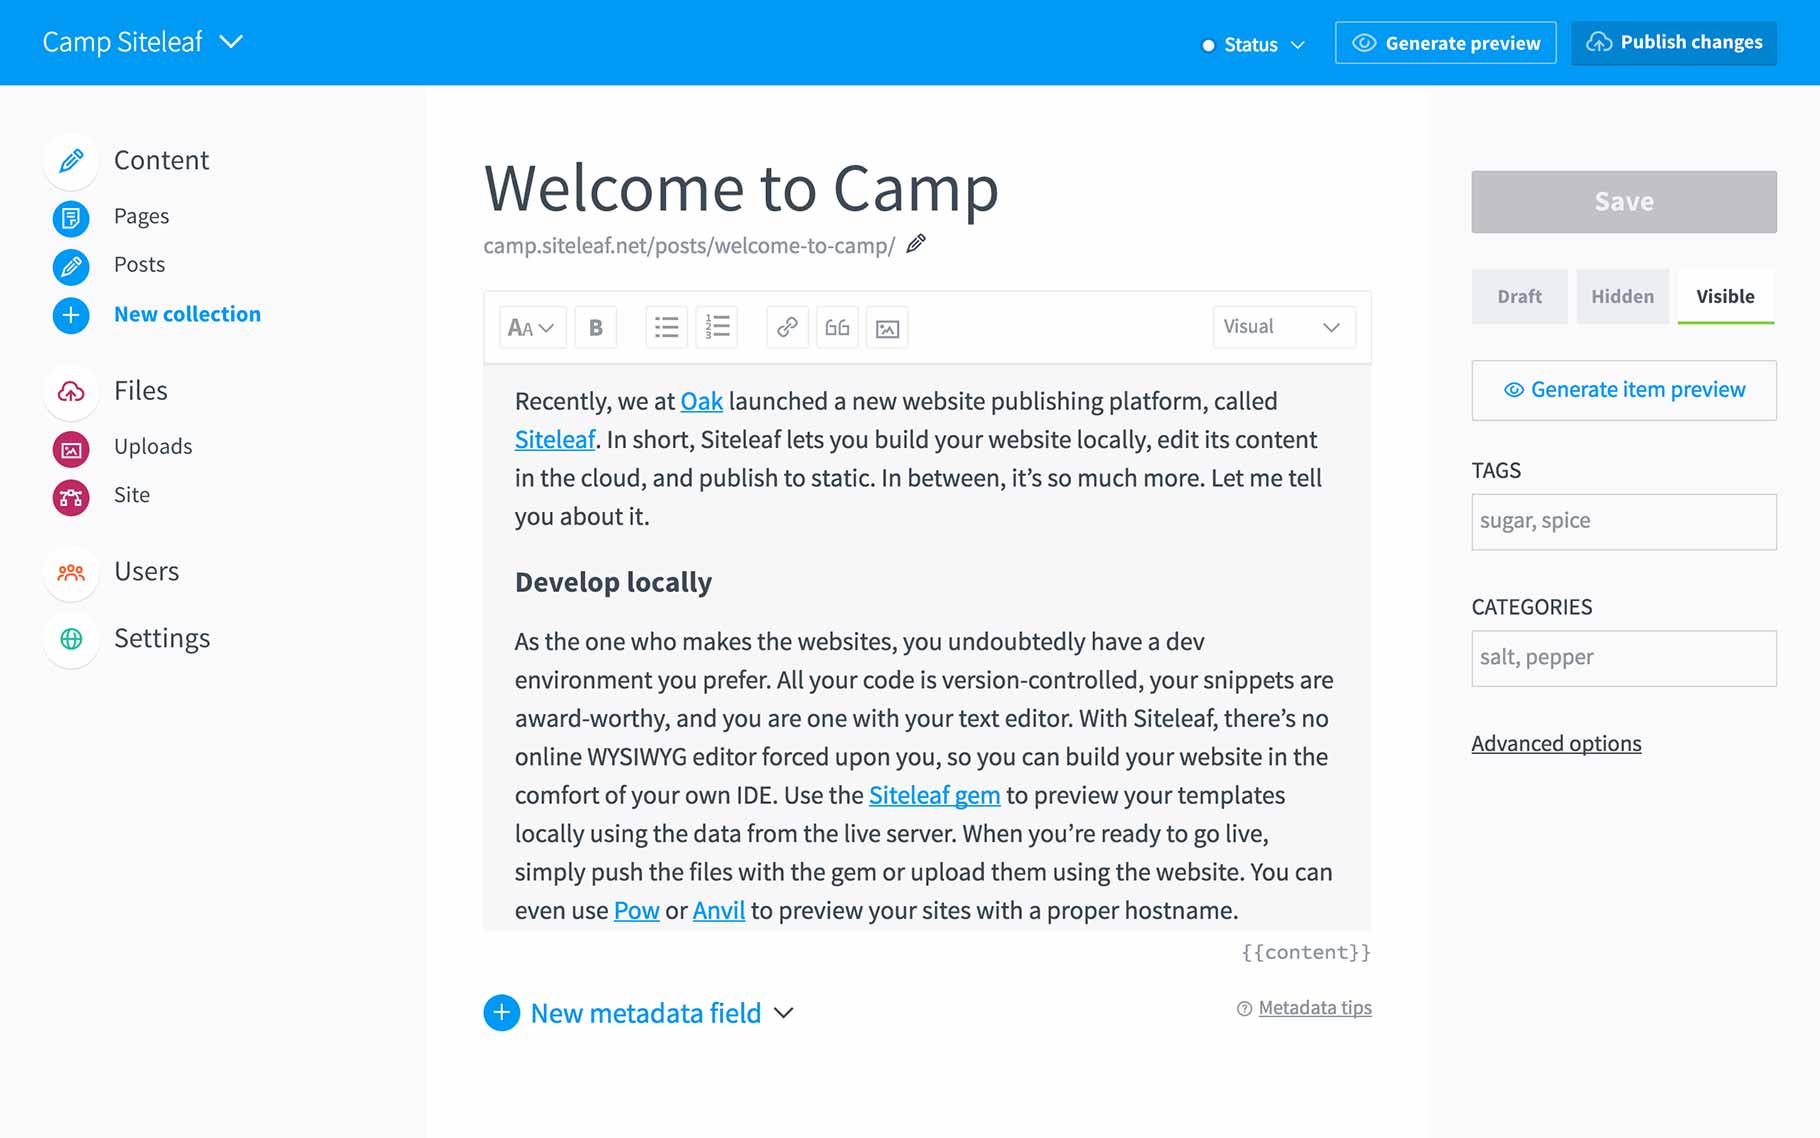This screenshot has width=1820, height=1138.
Task: Expand the text size heading dropdown
Action: click(531, 328)
